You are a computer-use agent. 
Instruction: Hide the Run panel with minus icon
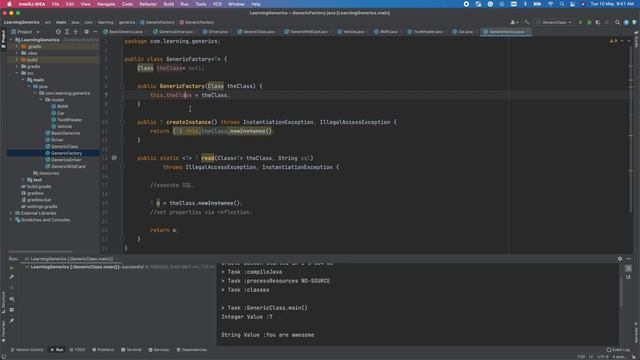point(629,259)
